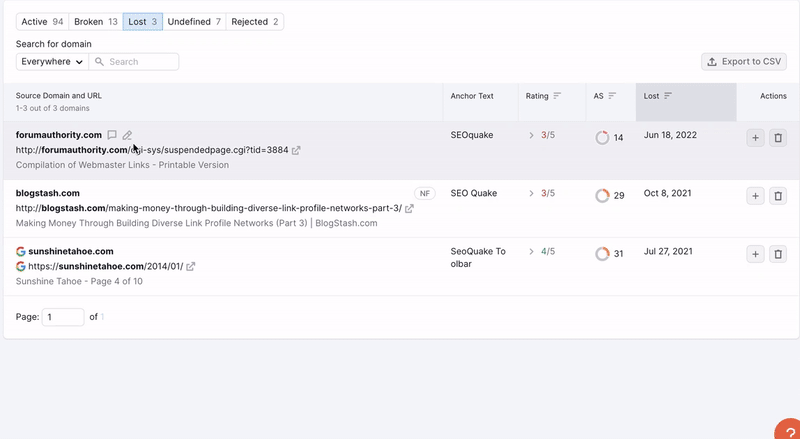Click Google icon beside https://sunshinetahoe.com URL

20,266
